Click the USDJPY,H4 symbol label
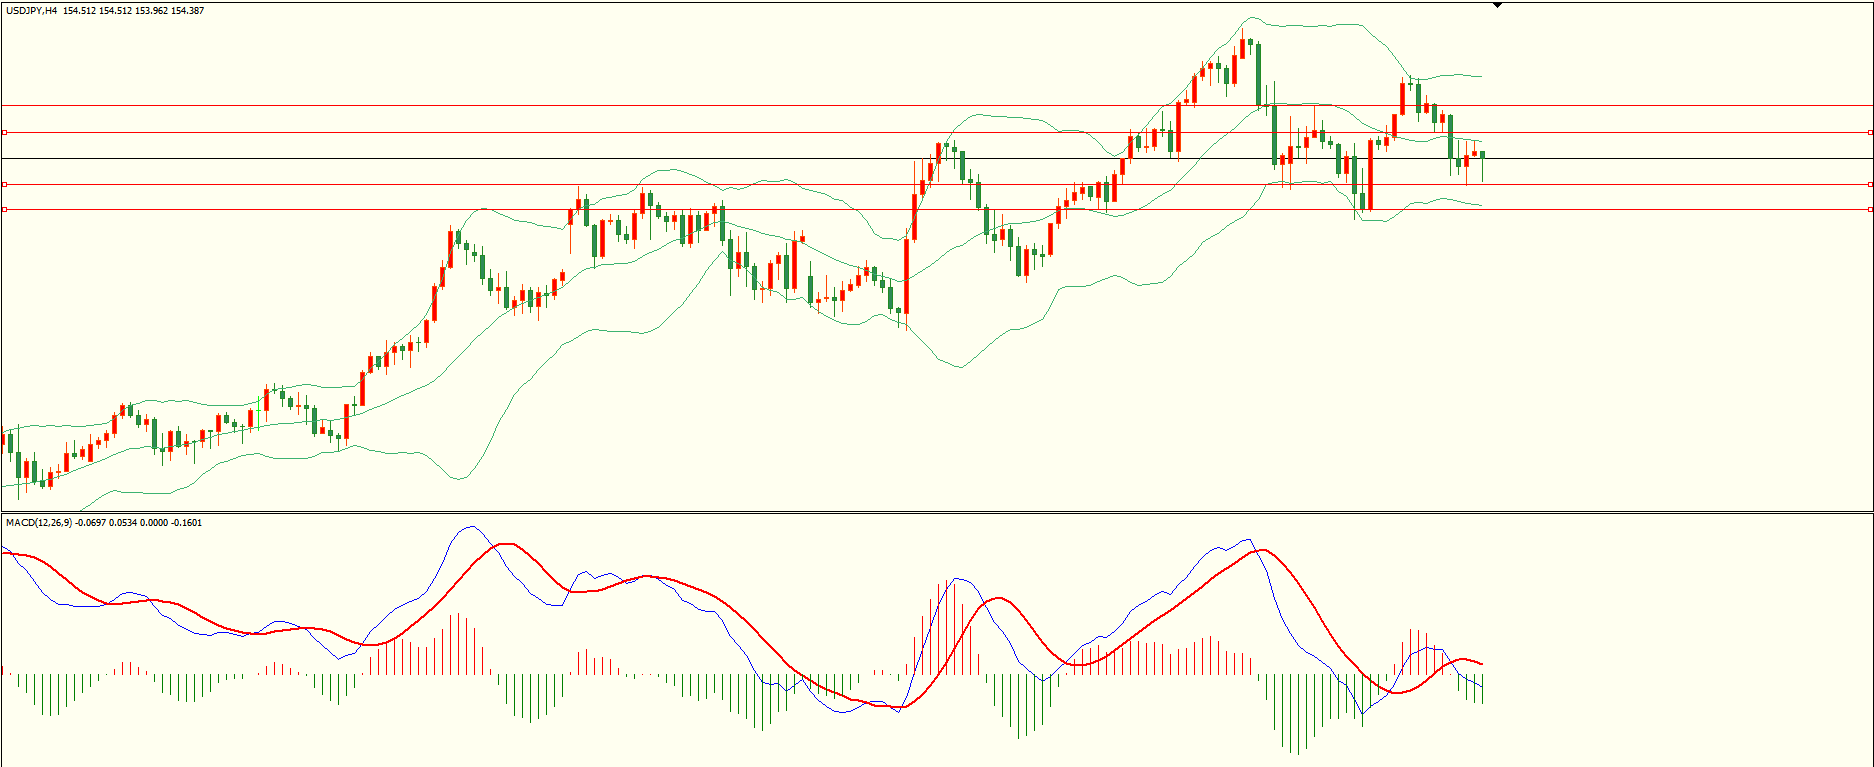The height and width of the screenshot is (767, 1874). click(x=32, y=11)
